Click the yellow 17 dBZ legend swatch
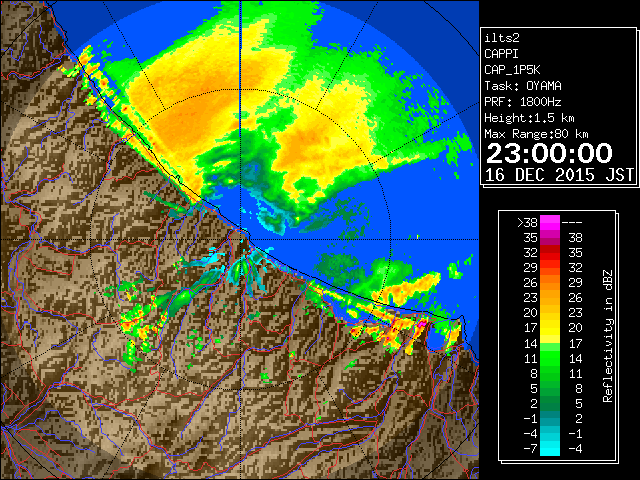 [550, 328]
